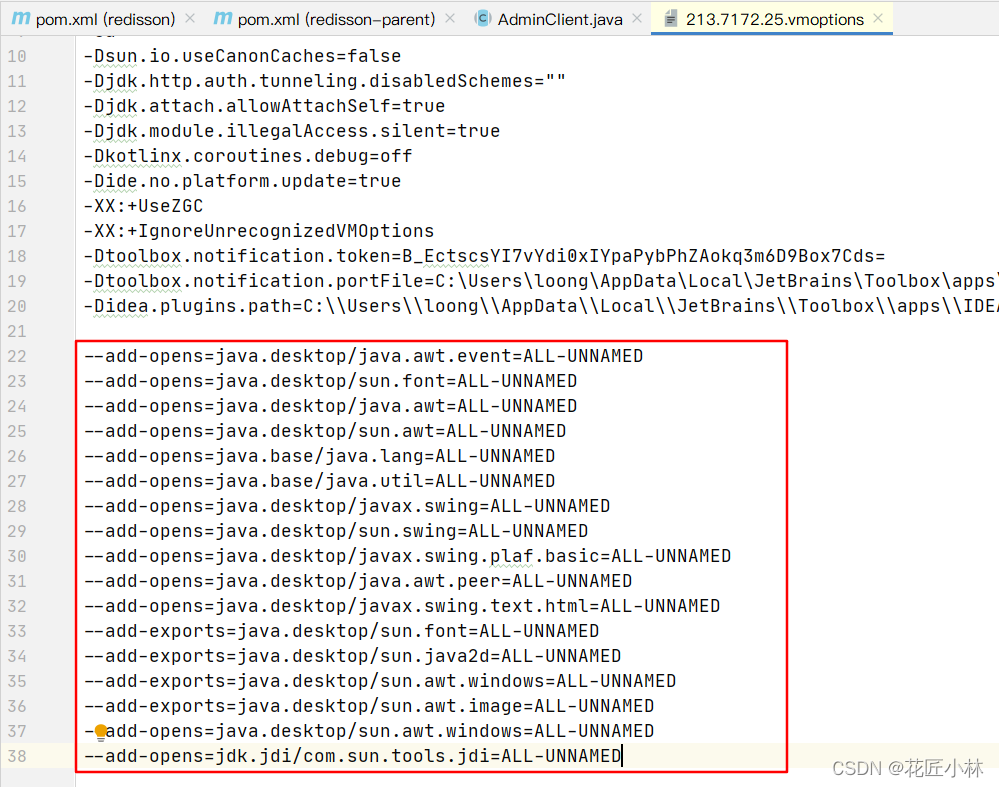Close the 213.7172.25.vmoptions tab
Viewport: 999px width, 787px height.
(x=879, y=19)
